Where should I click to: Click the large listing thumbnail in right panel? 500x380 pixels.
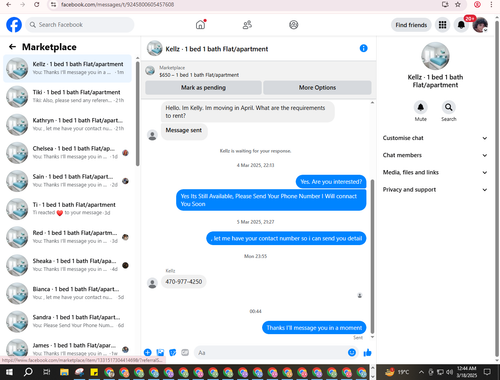click(435, 56)
